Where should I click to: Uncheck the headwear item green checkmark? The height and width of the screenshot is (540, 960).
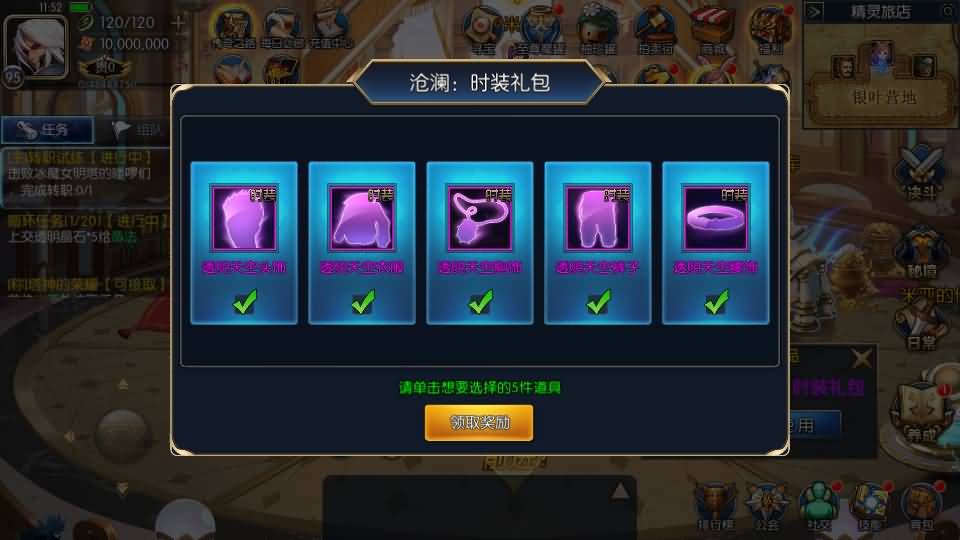(x=245, y=302)
